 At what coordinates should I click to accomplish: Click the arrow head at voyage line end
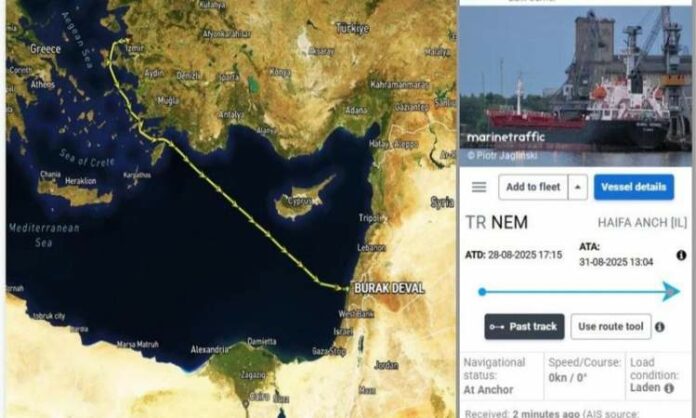(x=672, y=292)
